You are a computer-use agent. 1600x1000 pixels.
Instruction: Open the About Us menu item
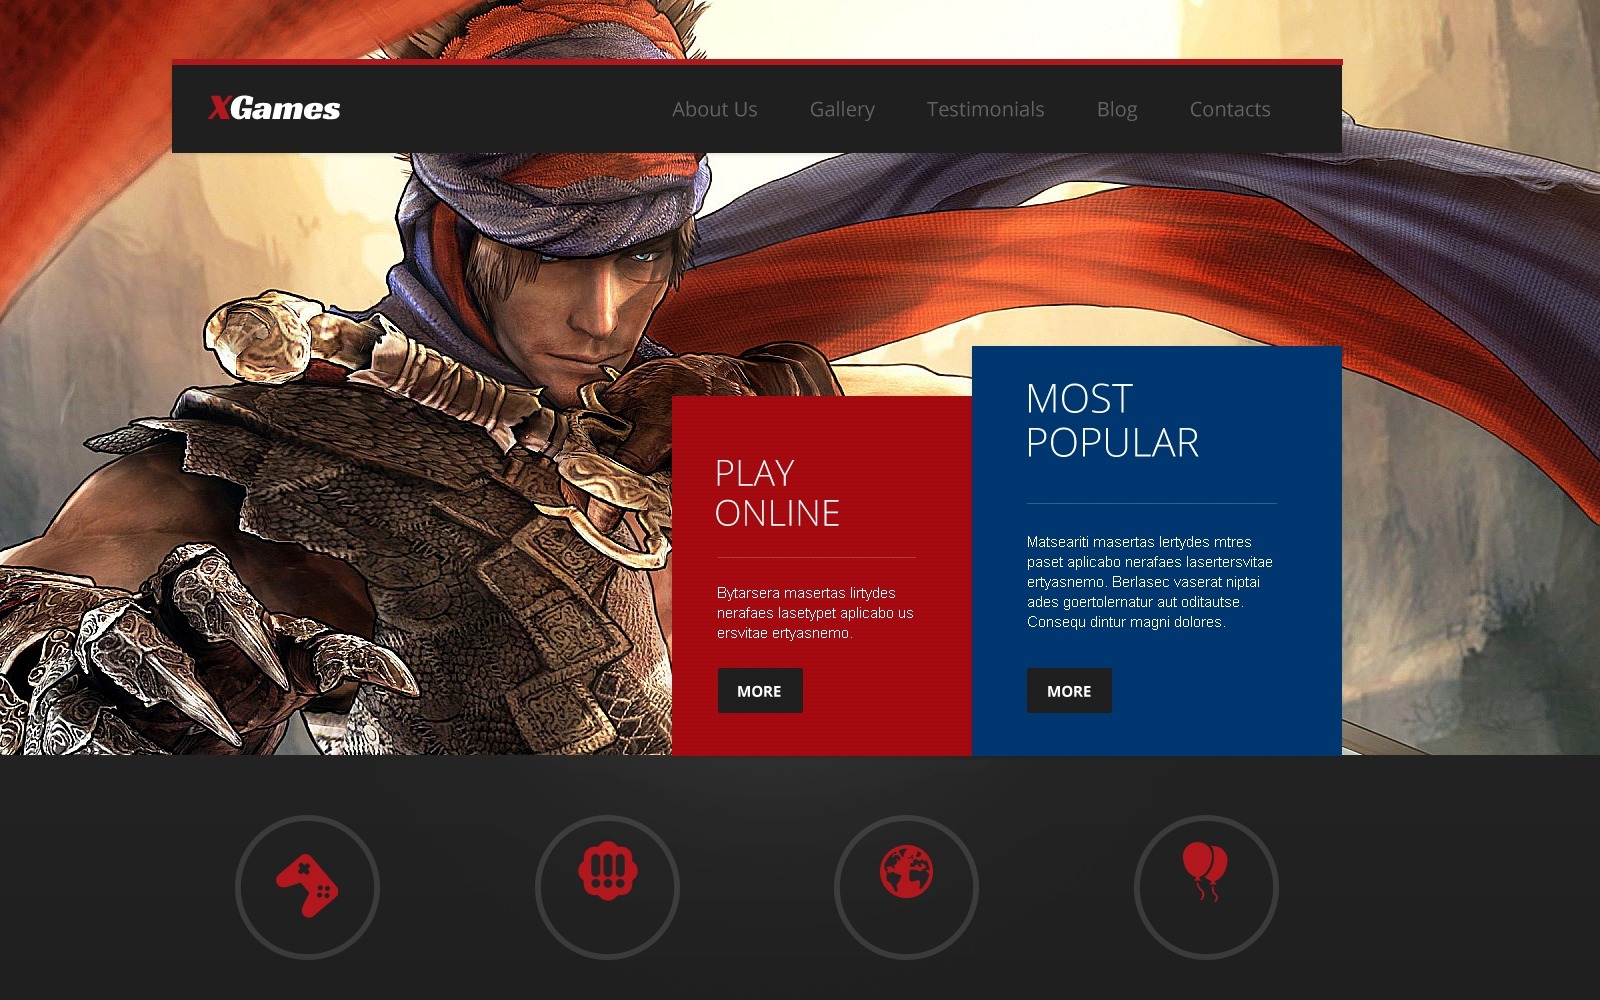713,109
